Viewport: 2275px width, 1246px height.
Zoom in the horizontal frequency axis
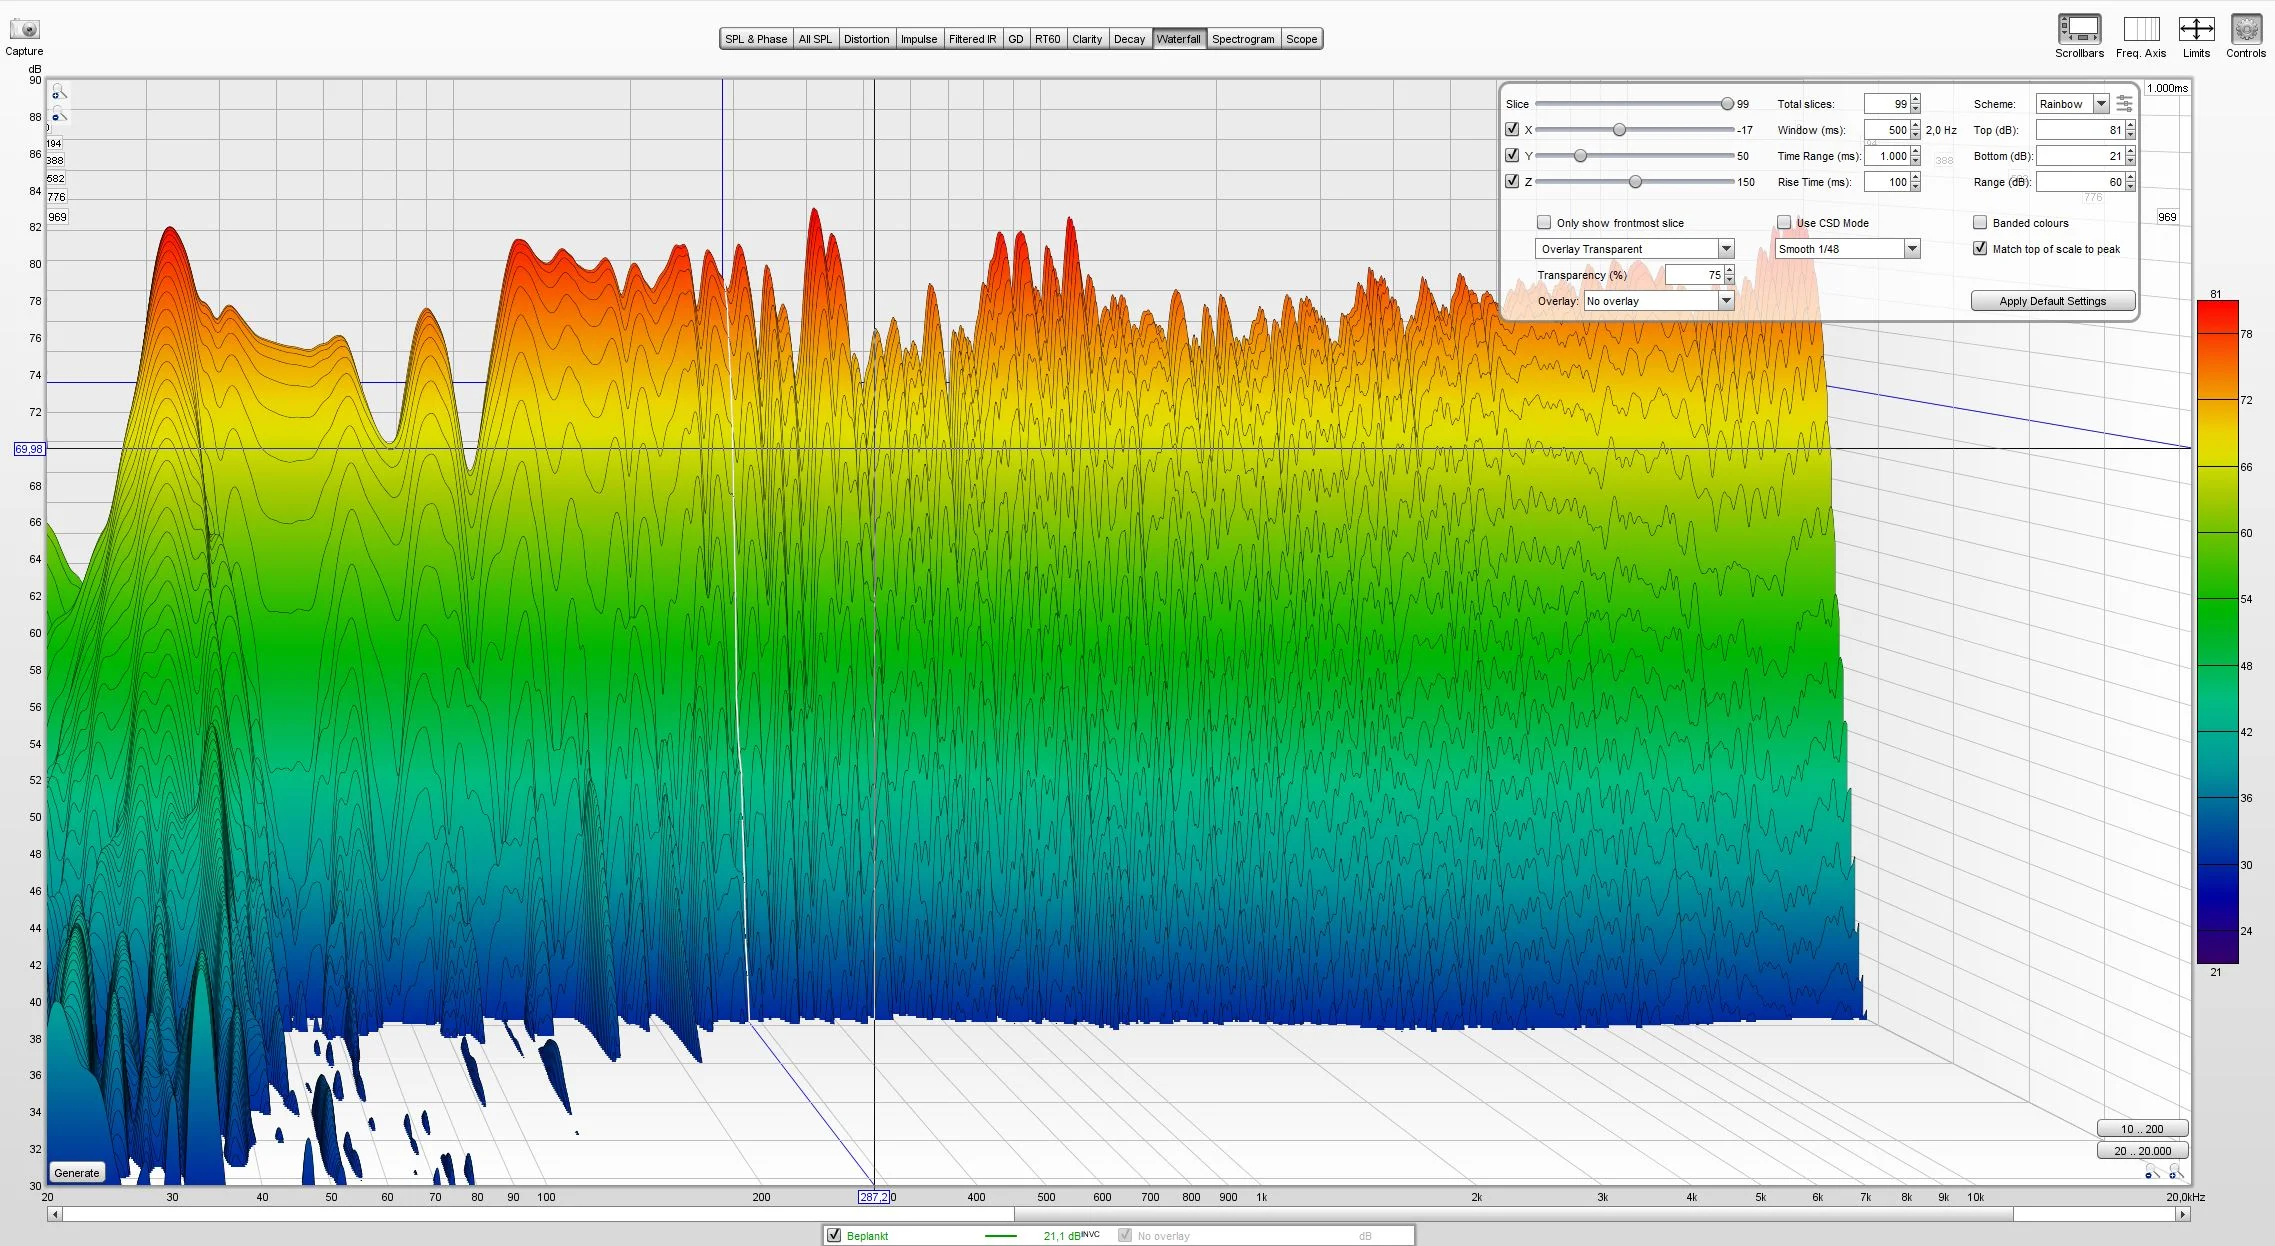click(x=2175, y=1171)
